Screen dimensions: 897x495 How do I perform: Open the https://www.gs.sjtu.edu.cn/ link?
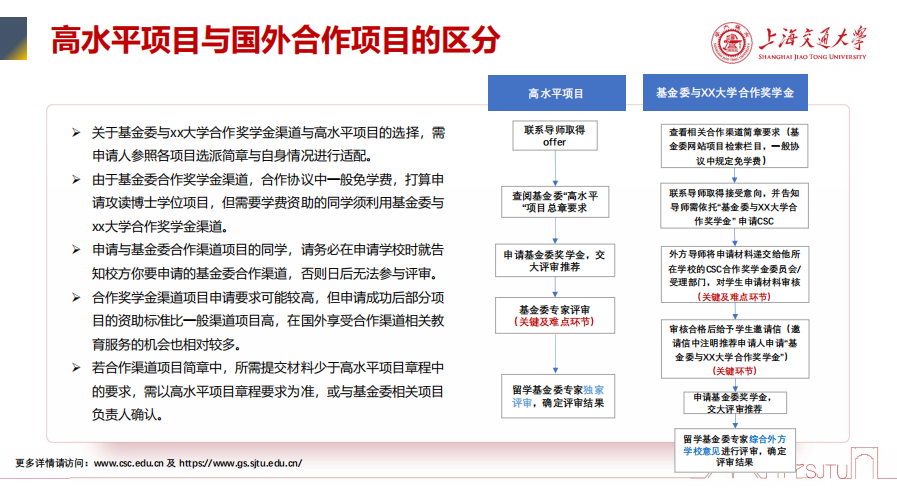(240, 463)
